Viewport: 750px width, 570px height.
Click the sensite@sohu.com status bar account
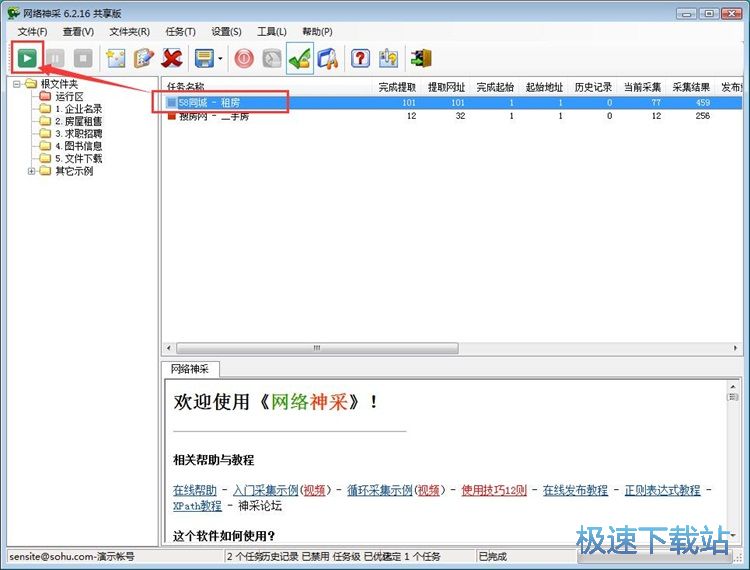(x=72, y=557)
